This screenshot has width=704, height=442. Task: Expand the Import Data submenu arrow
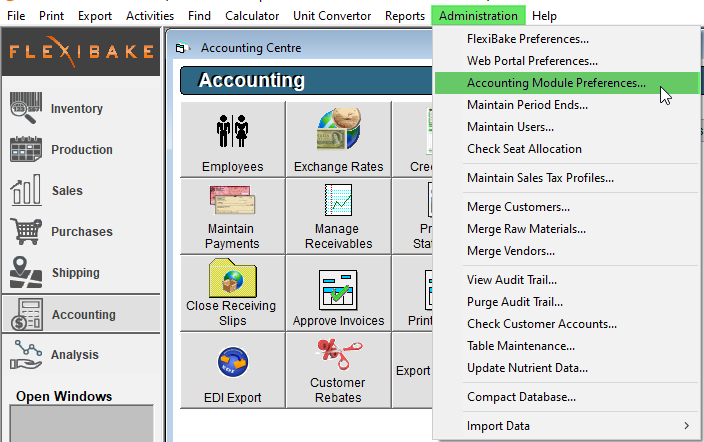coord(686,426)
